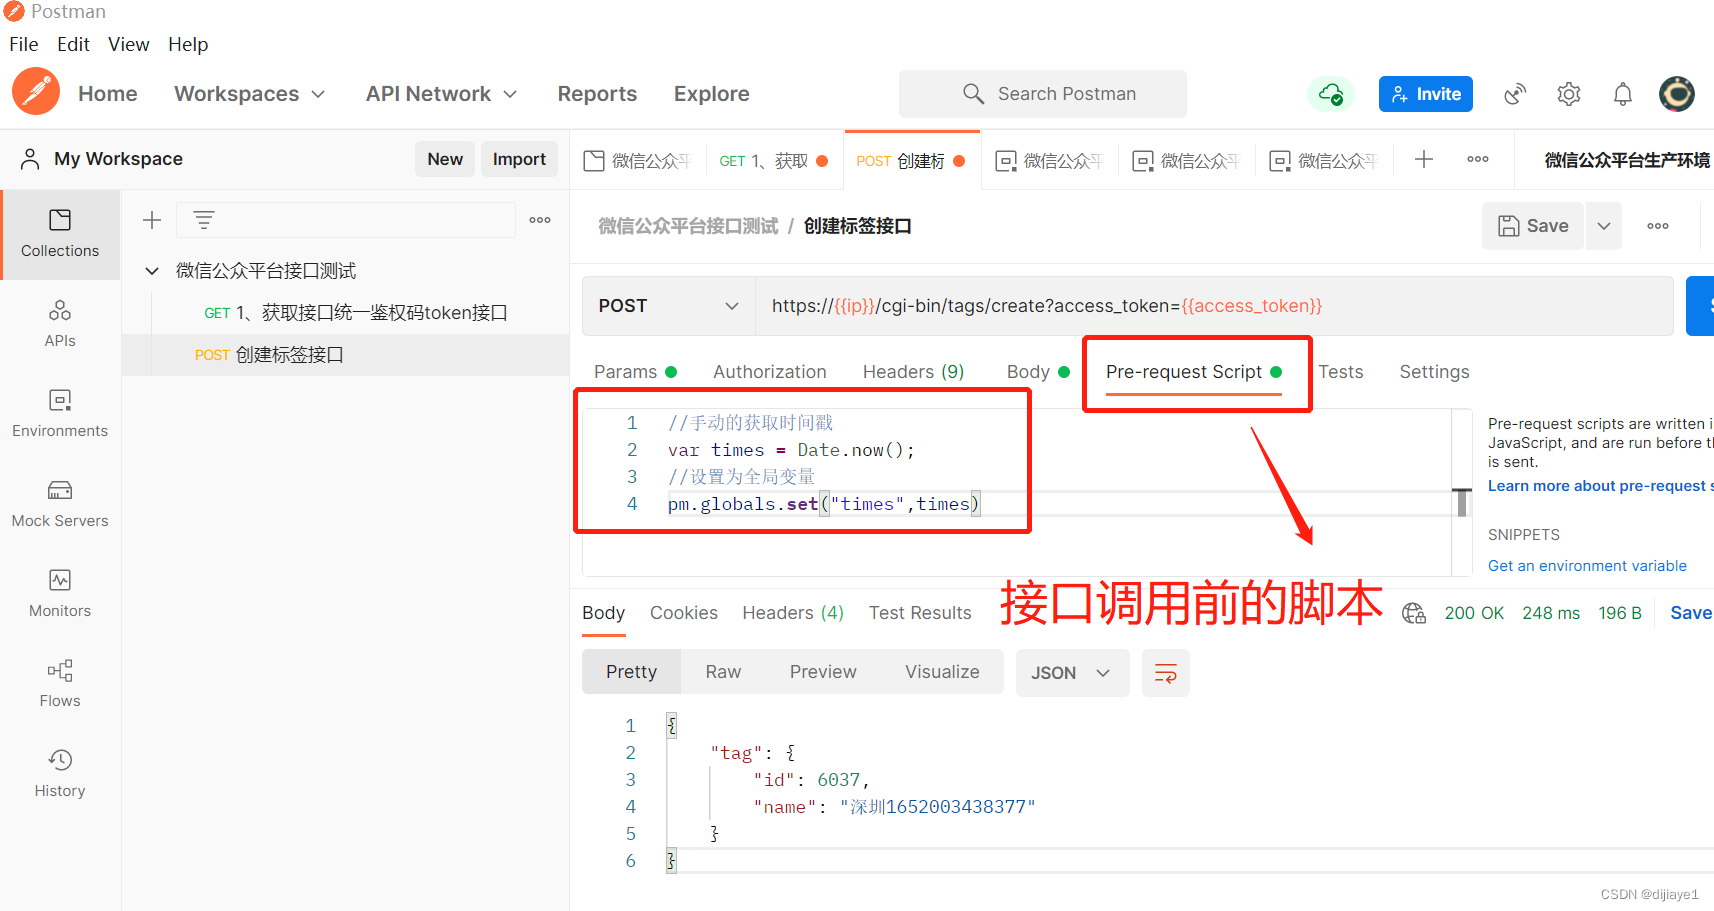Open the APIs sidebar panel
Image resolution: width=1714 pixels, height=911 pixels.
(60, 322)
